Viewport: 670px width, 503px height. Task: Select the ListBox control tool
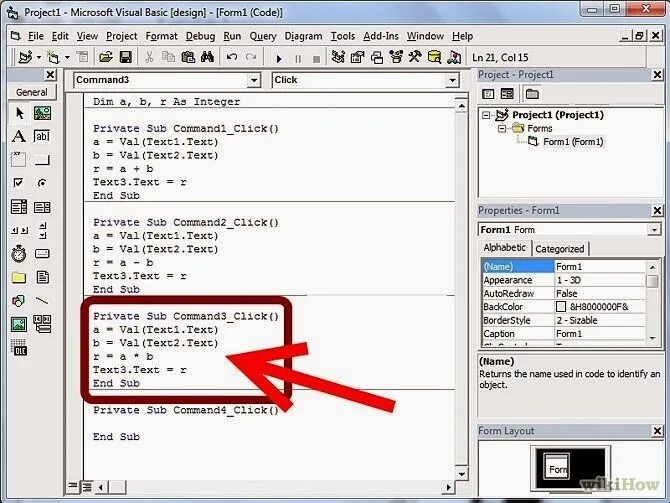[x=42, y=207]
